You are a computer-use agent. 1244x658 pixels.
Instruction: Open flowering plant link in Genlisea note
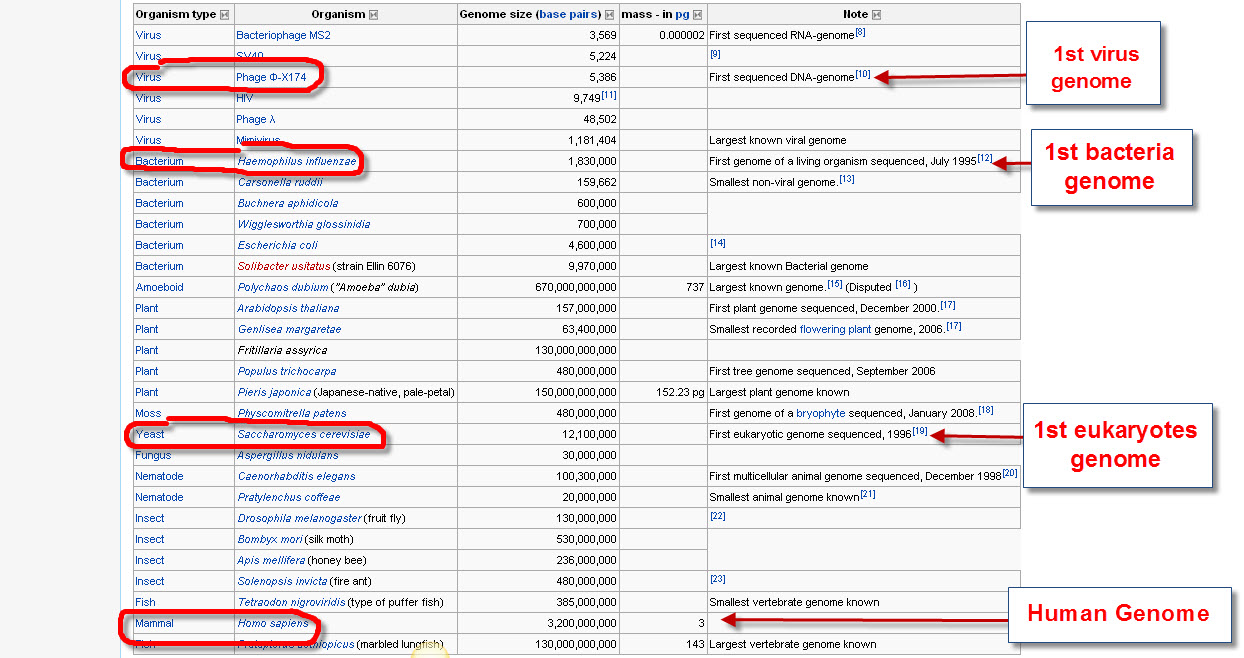pos(835,329)
